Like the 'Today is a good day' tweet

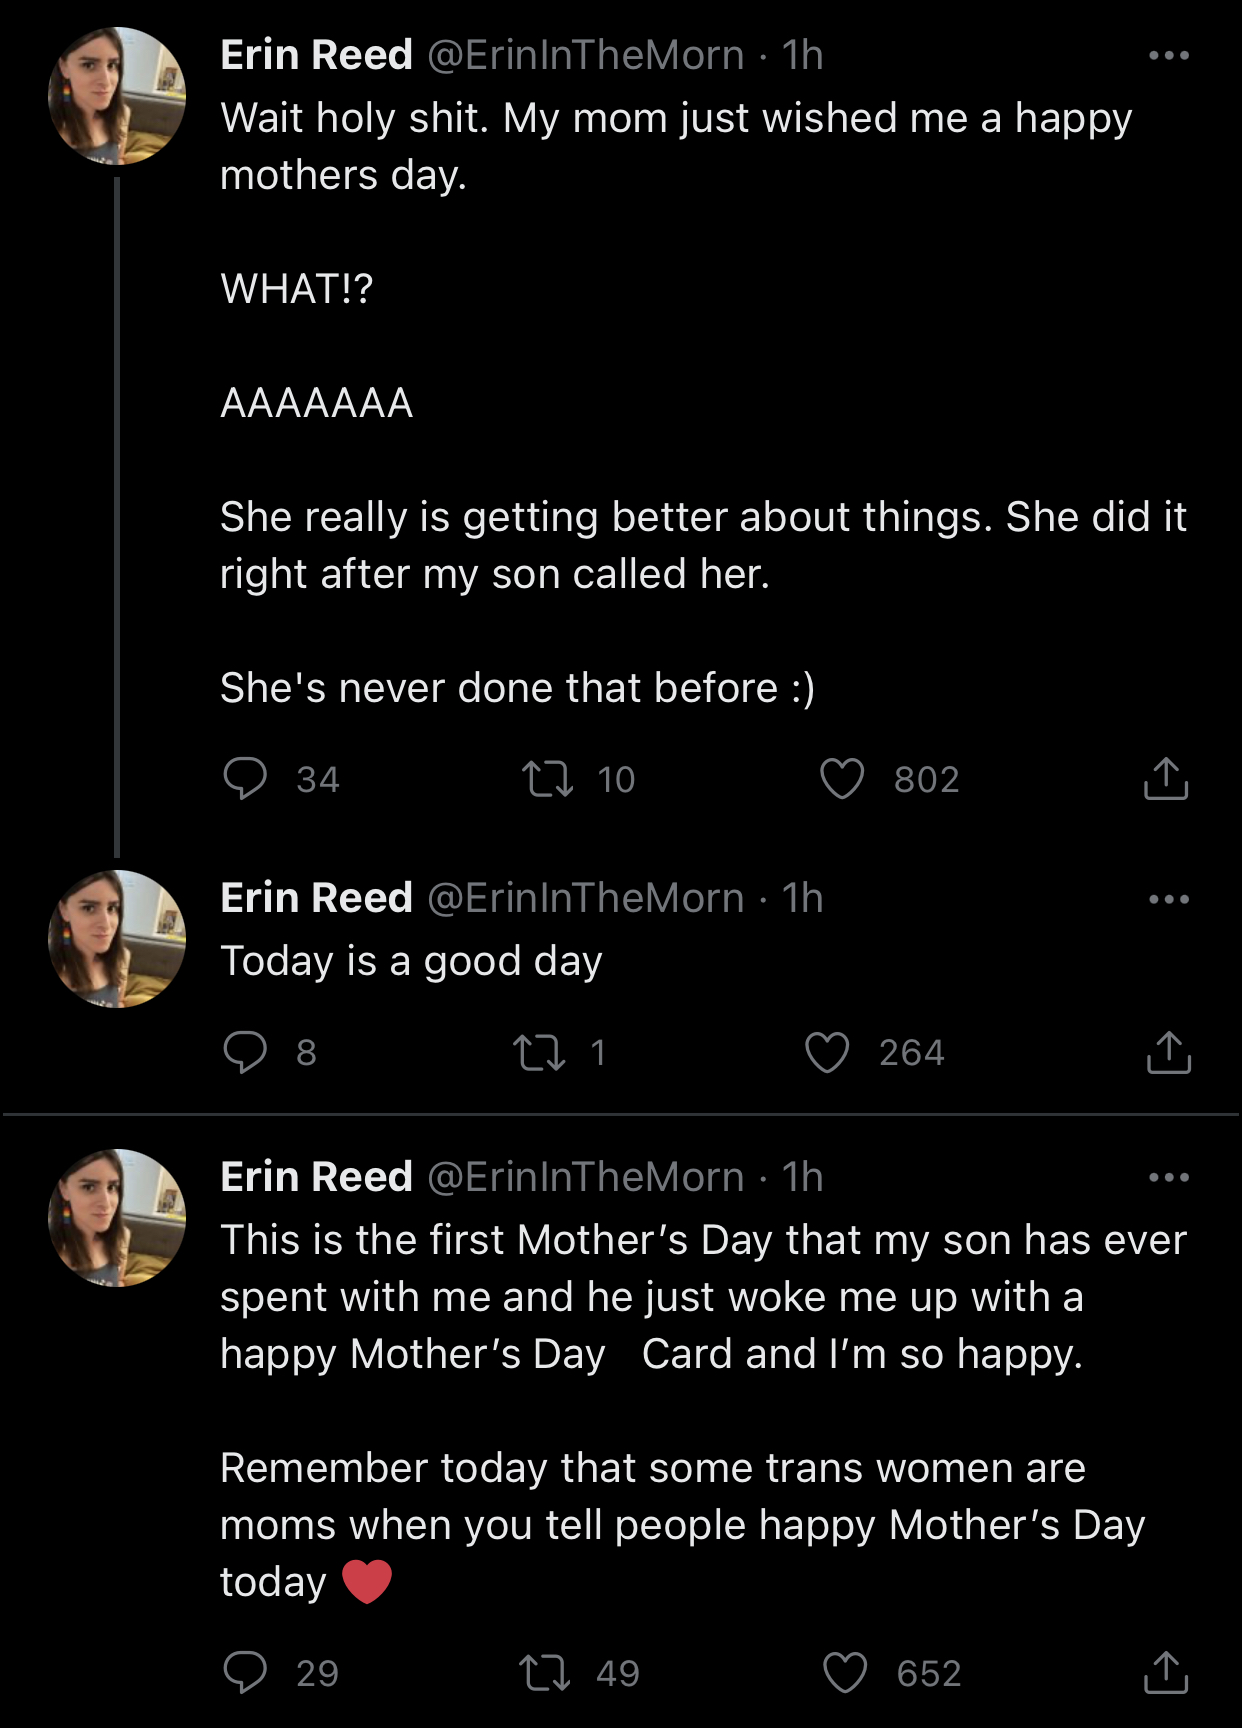827,1052
